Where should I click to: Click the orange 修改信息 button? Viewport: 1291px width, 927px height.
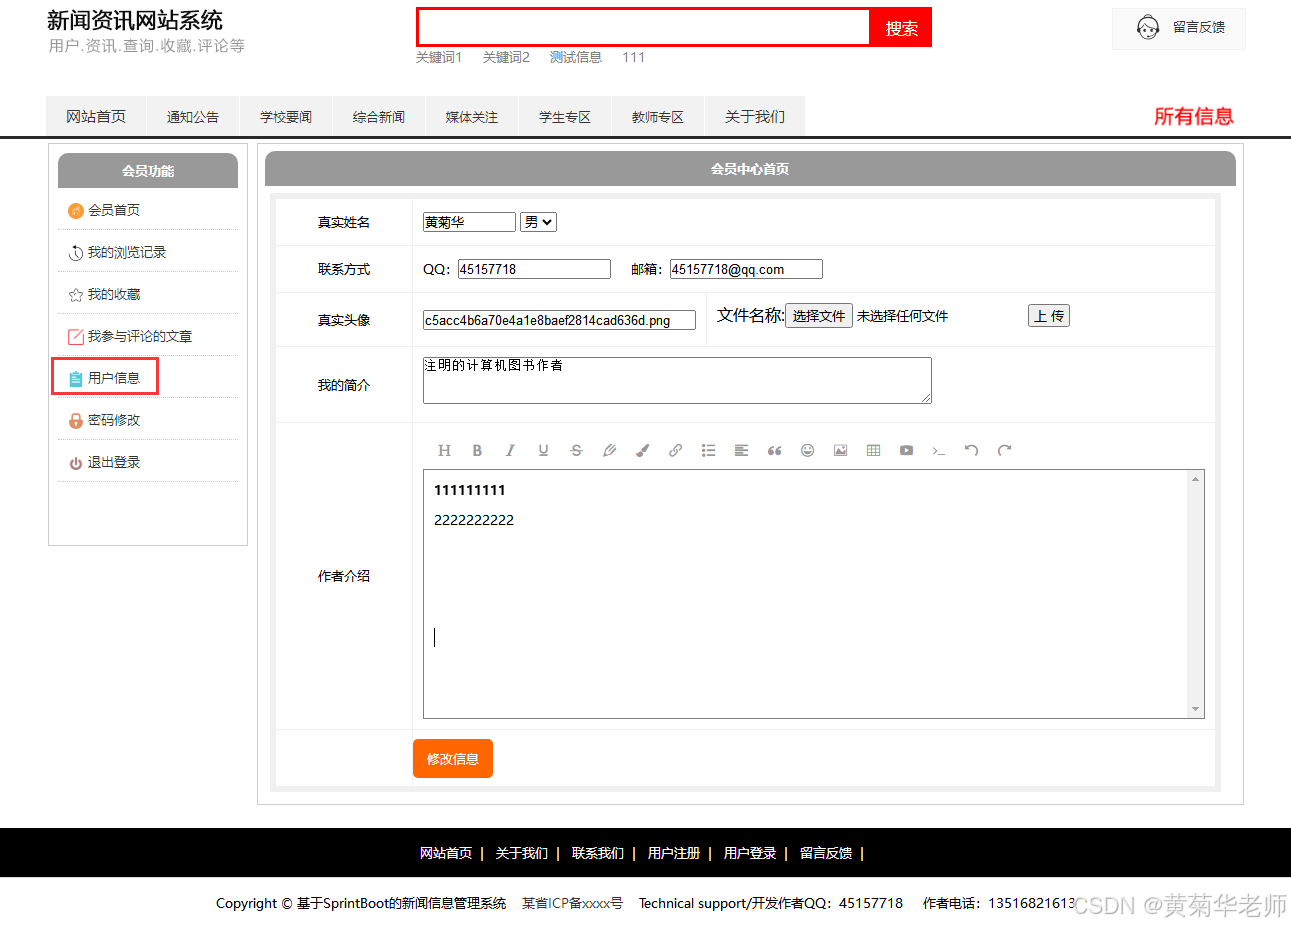[453, 758]
